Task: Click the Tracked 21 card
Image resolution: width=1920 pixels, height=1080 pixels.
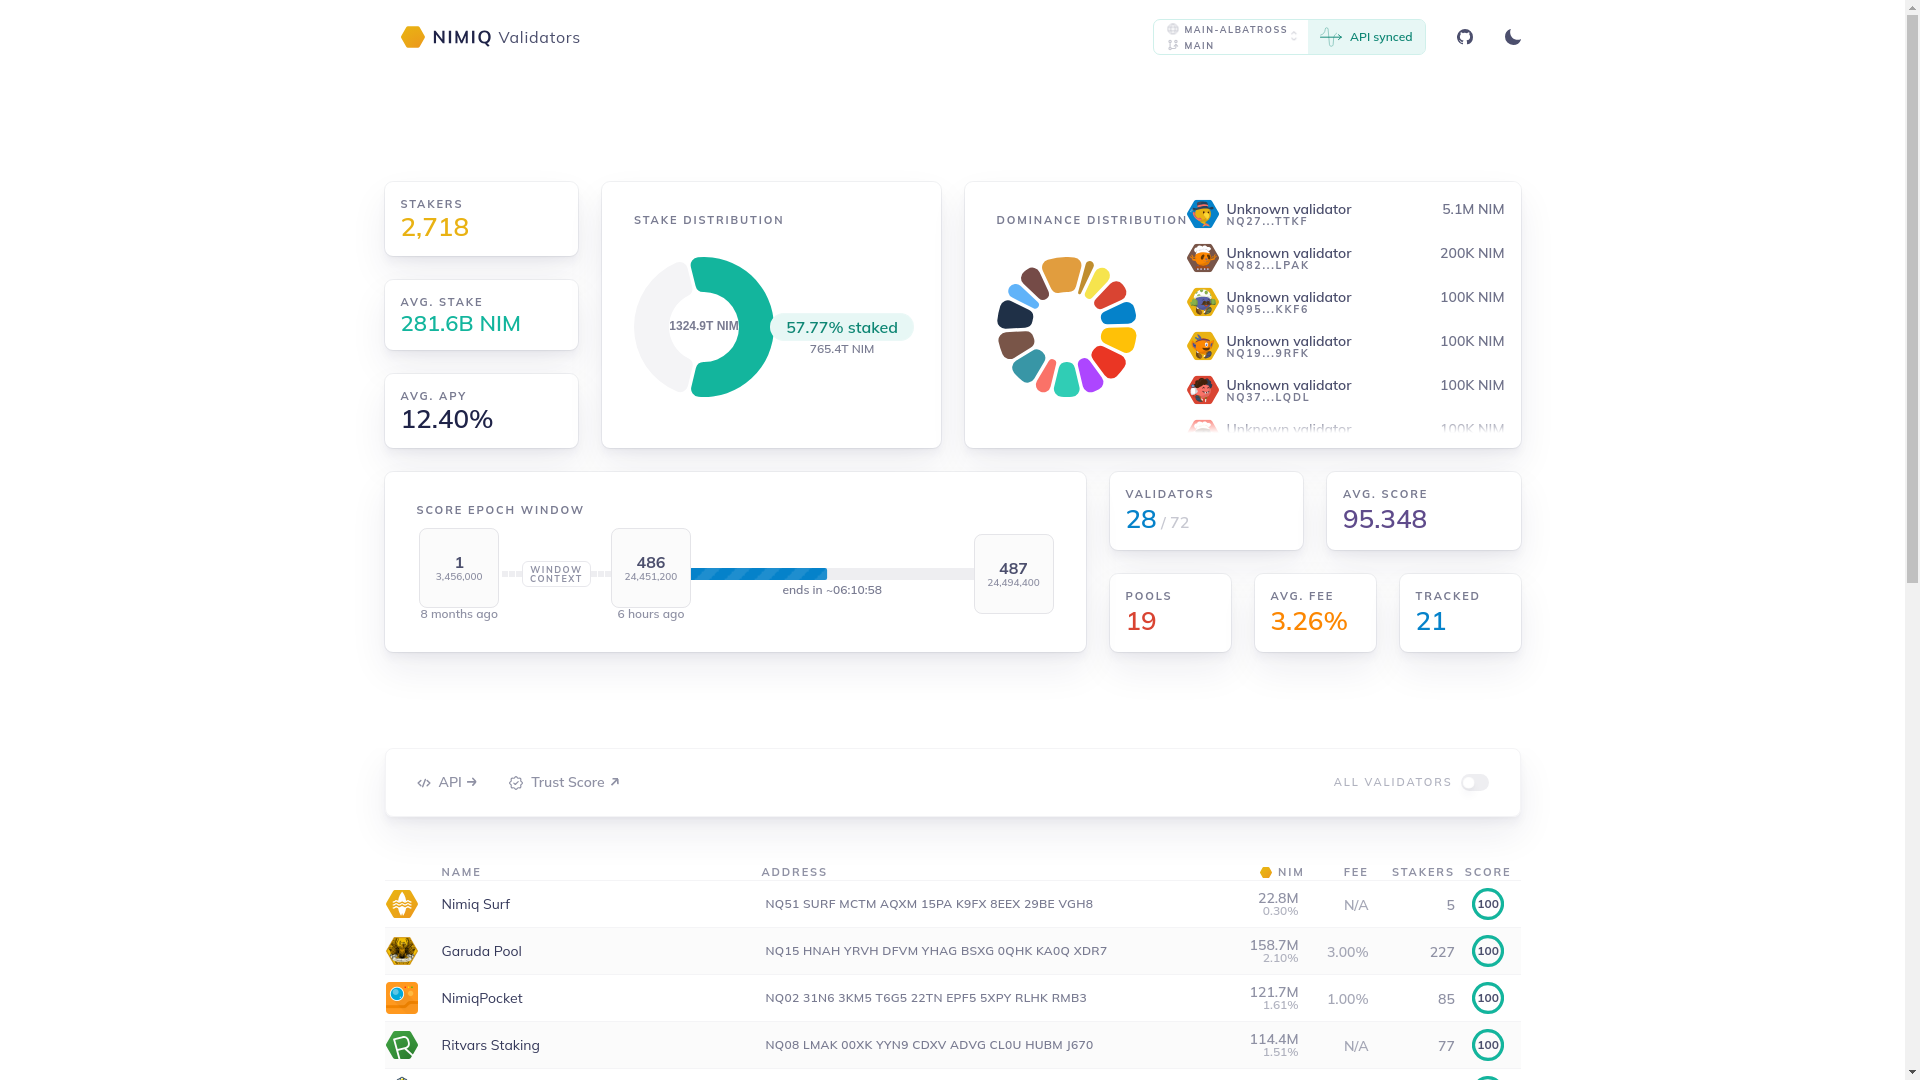Action: pos(1460,613)
